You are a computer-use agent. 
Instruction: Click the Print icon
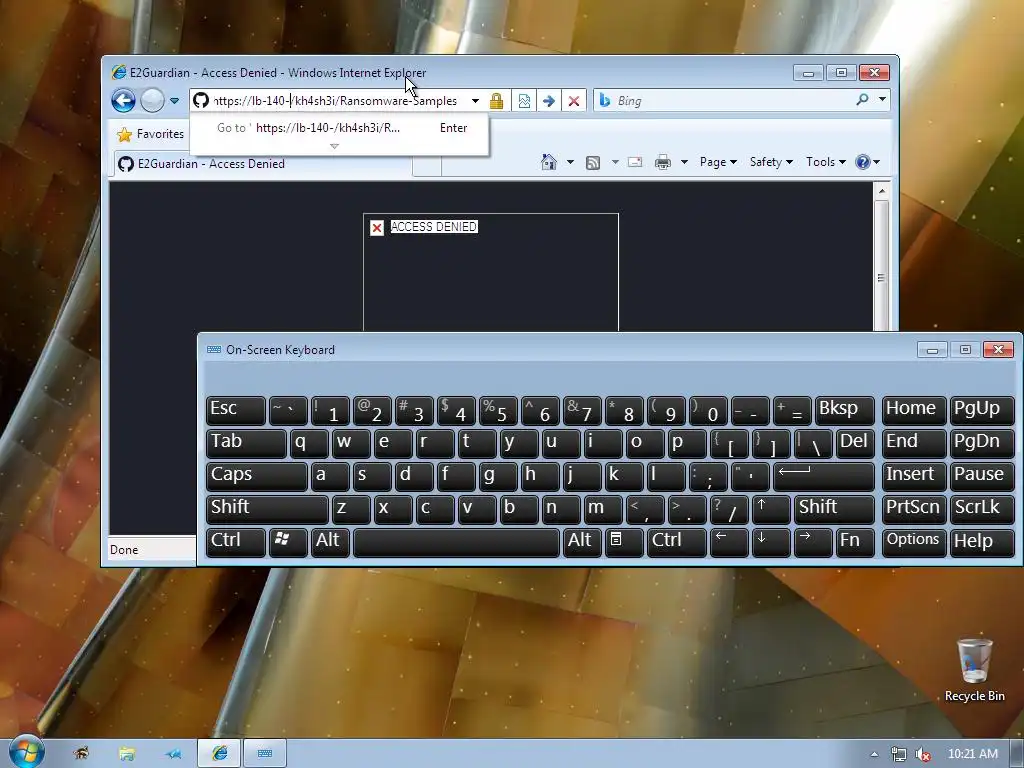[663, 162]
